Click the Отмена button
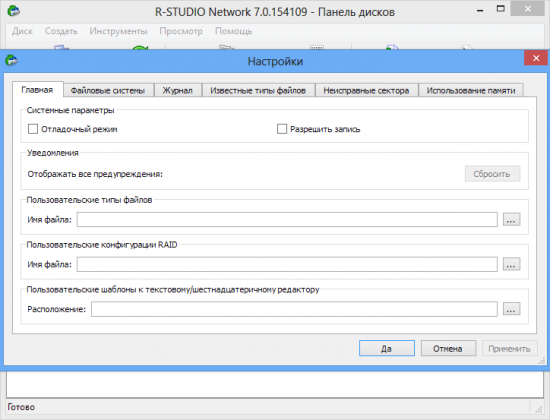 pyautogui.click(x=448, y=348)
